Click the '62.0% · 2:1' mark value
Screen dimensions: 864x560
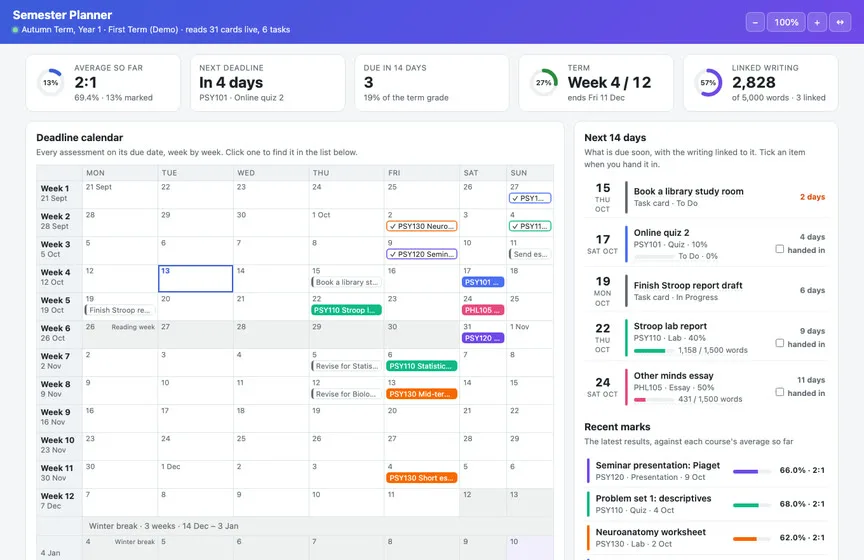(x=802, y=537)
